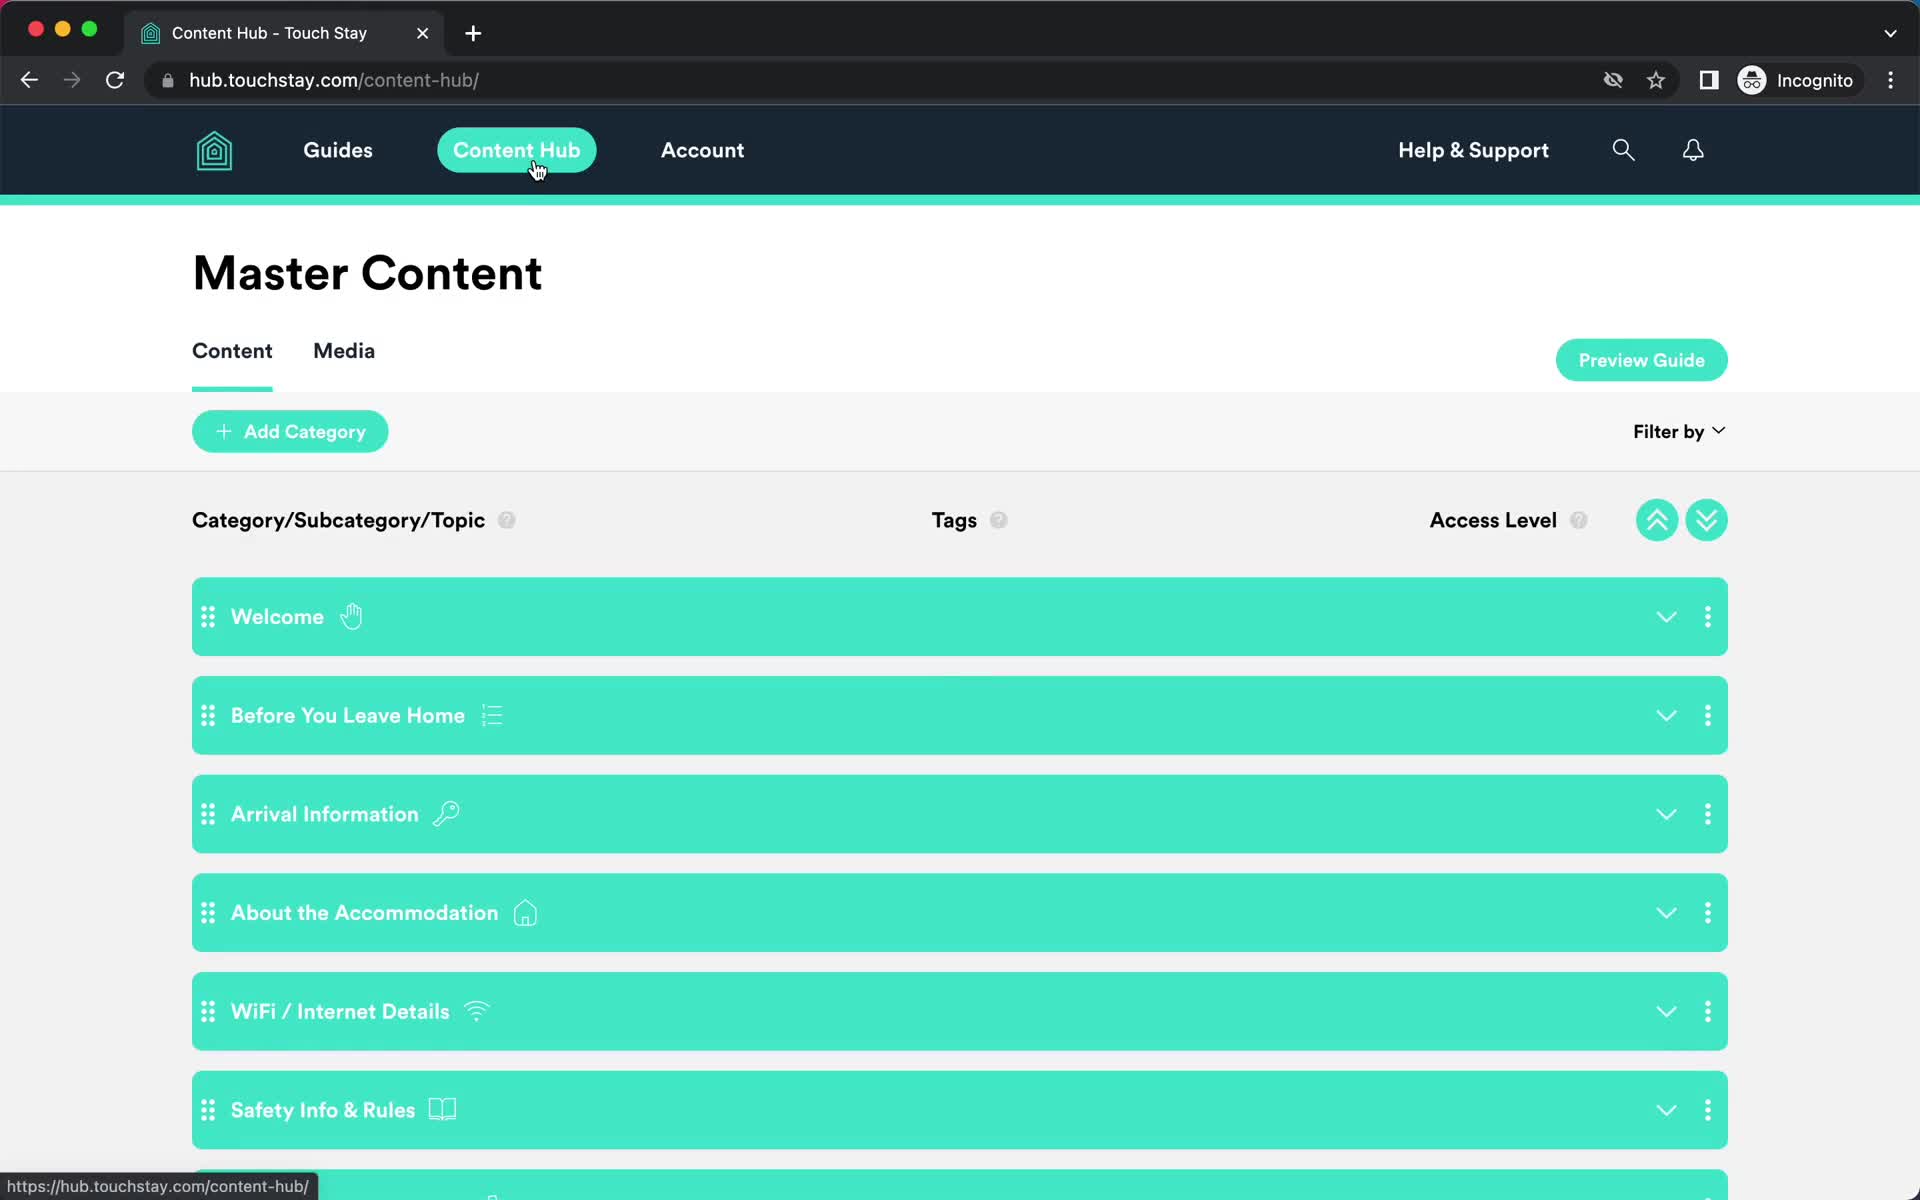Click the Add Category button
Viewport: 1920px width, 1200px height.
click(x=290, y=431)
